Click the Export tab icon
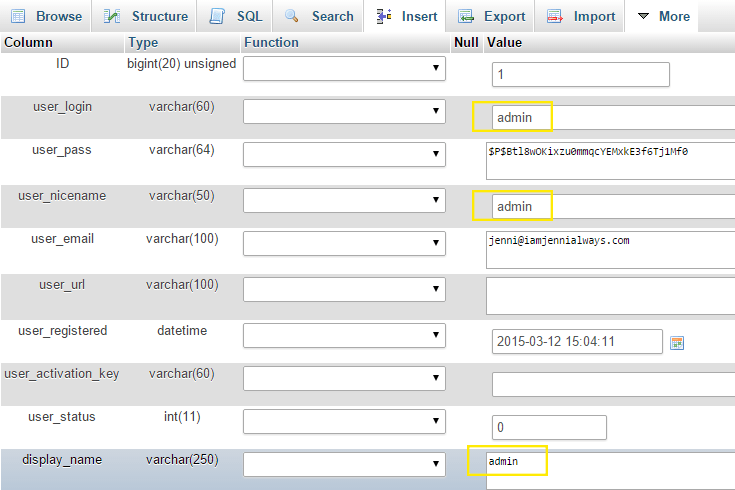The image size is (735, 490). pyautogui.click(x=466, y=16)
